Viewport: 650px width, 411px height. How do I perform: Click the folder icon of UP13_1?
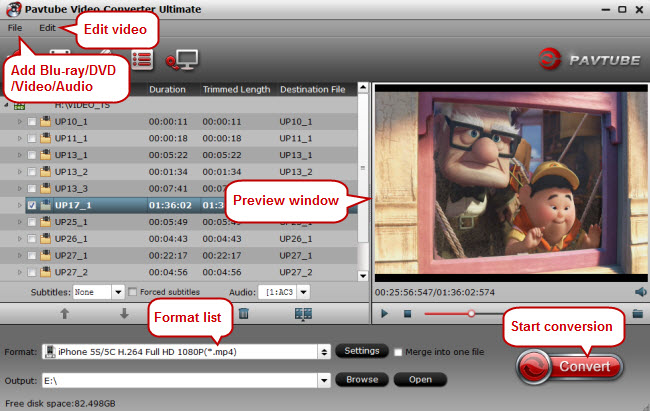45,155
